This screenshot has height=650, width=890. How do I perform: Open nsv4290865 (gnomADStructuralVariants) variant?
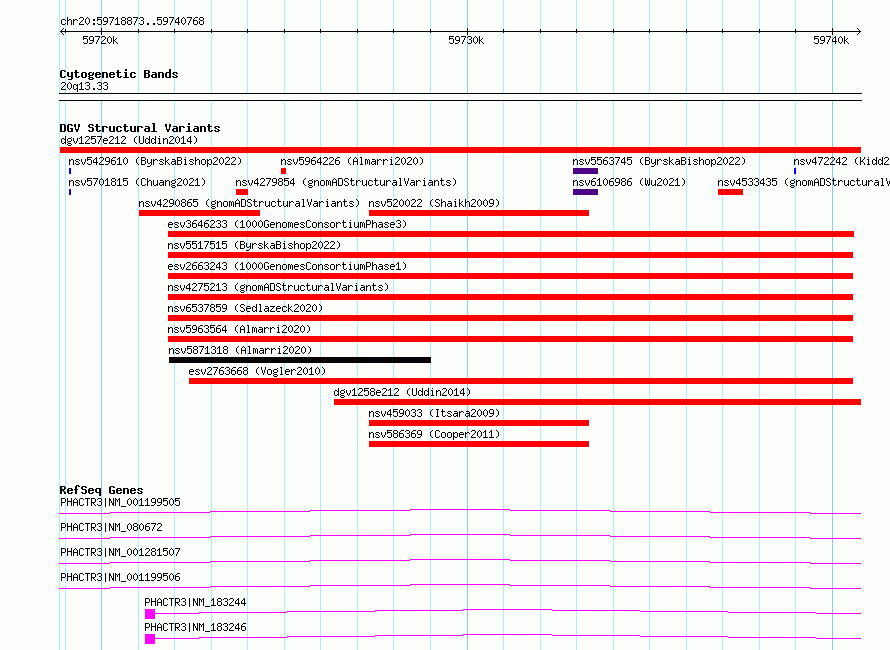point(249,203)
